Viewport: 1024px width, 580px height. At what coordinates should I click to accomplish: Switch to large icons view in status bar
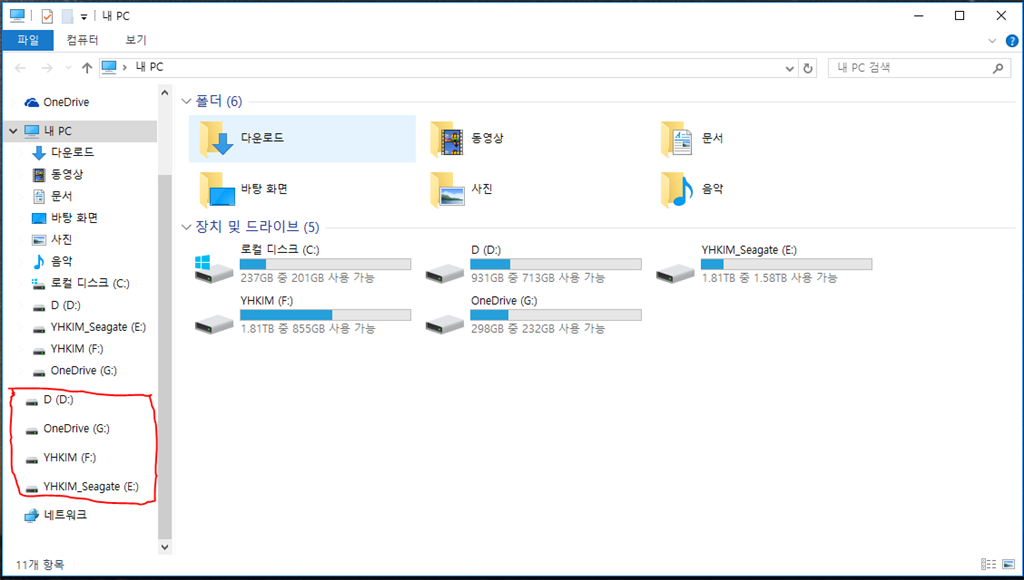1009,564
